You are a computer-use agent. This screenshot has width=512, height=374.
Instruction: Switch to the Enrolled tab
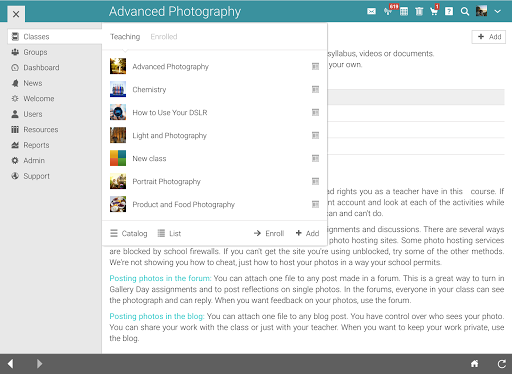164,37
